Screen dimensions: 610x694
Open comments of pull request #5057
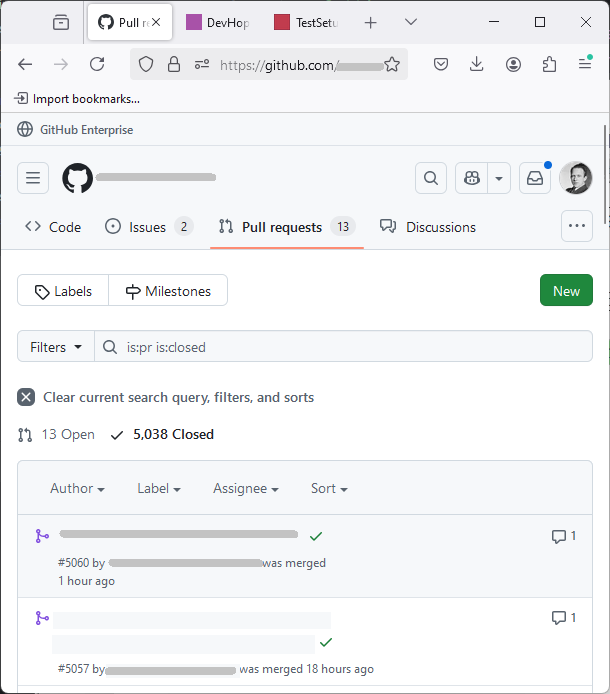[x=564, y=617]
